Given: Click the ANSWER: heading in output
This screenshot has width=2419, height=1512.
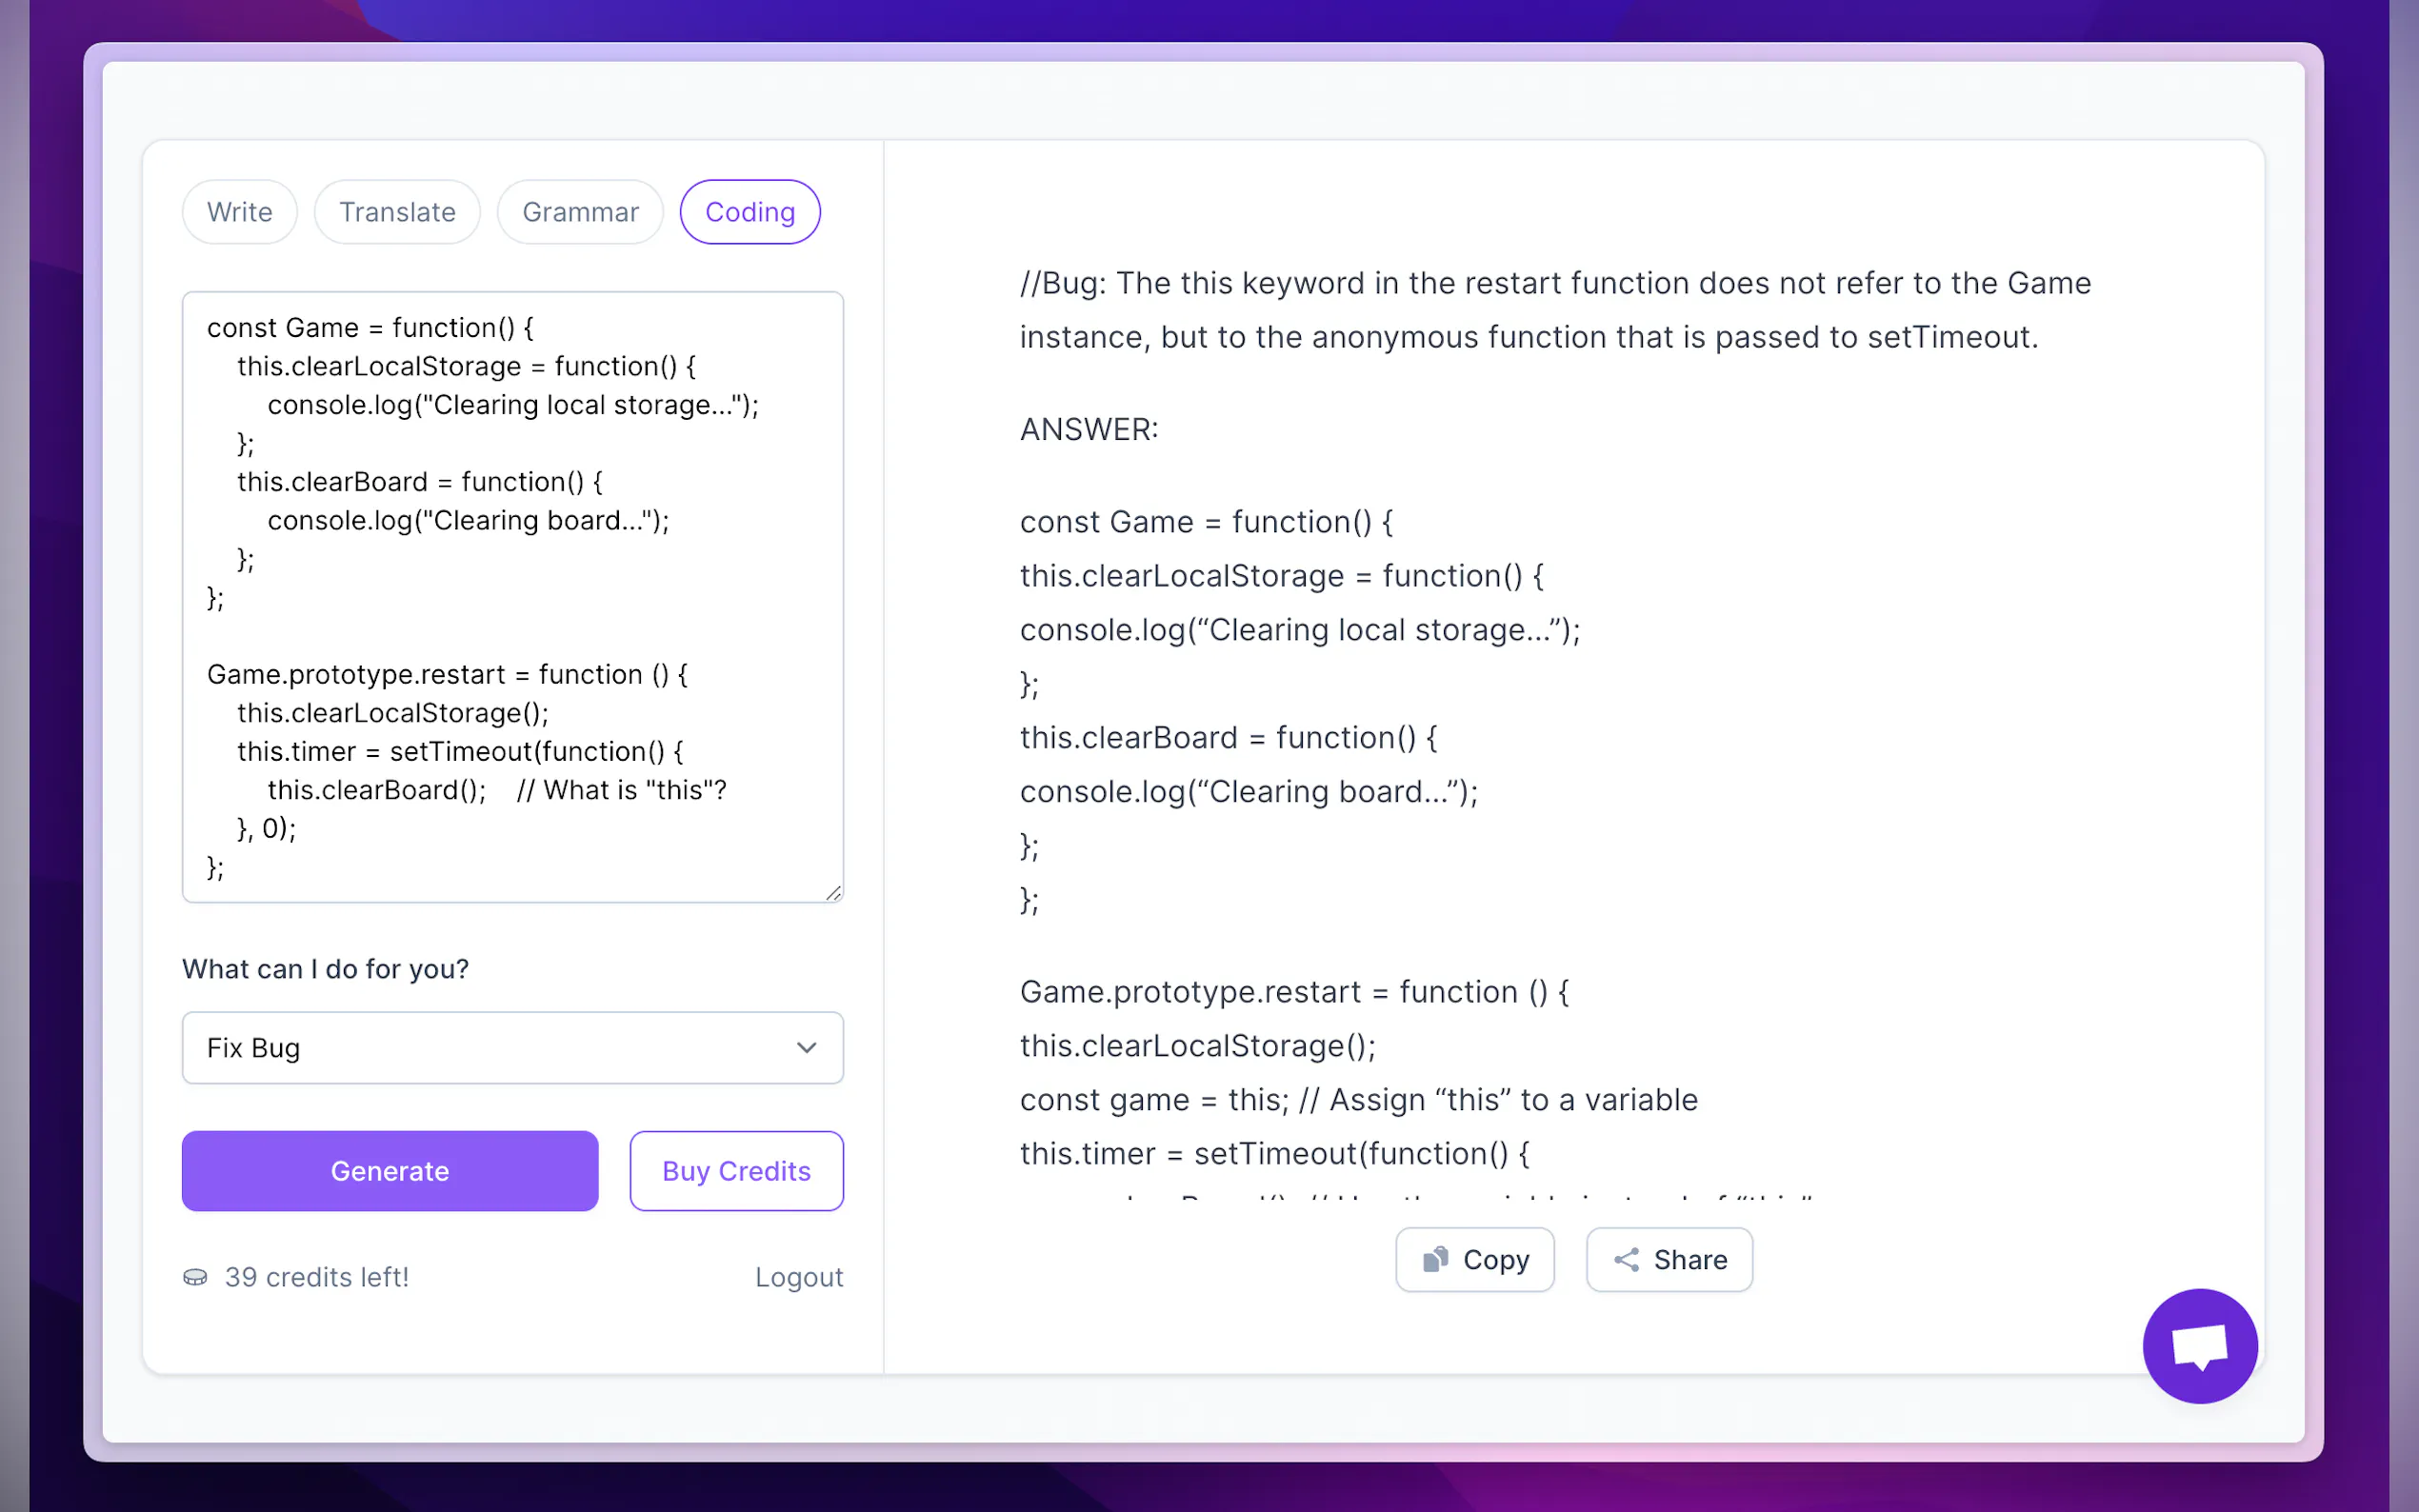Looking at the screenshot, I should tap(1089, 430).
